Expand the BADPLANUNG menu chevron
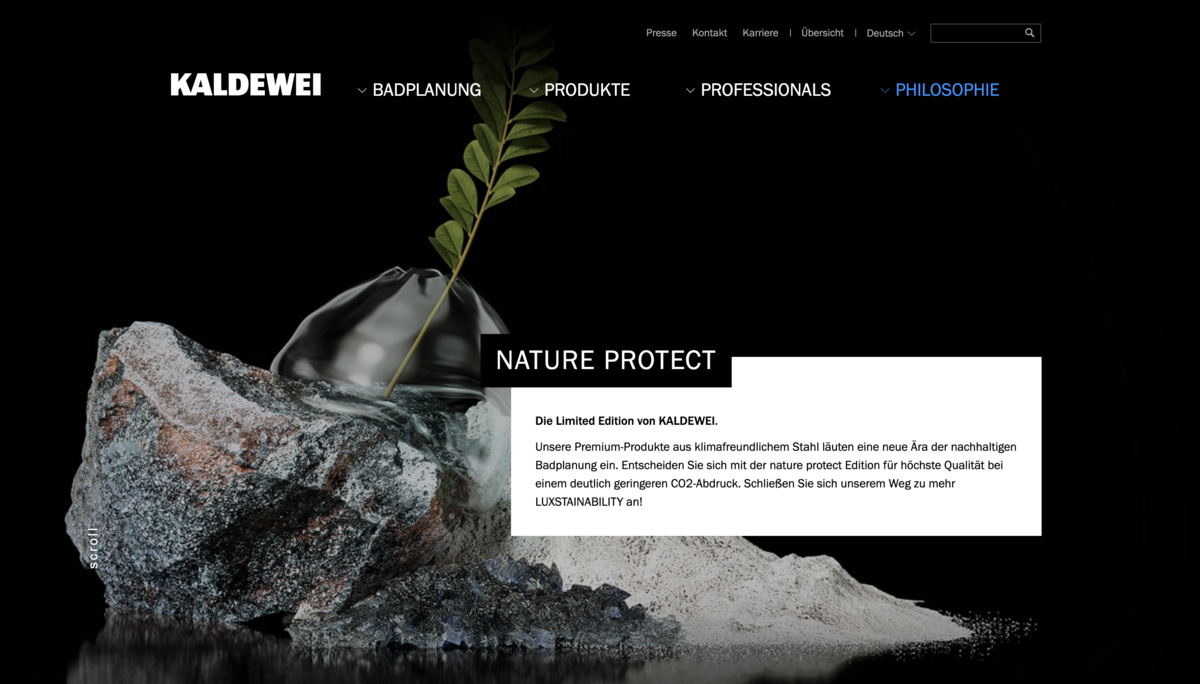The height and width of the screenshot is (684, 1200). coord(362,91)
